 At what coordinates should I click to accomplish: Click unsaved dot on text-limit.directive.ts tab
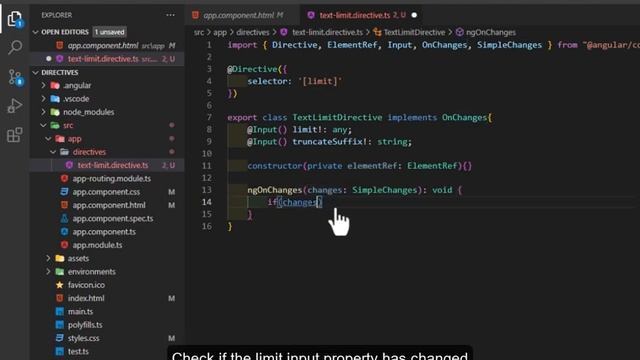pyautogui.click(x=414, y=16)
